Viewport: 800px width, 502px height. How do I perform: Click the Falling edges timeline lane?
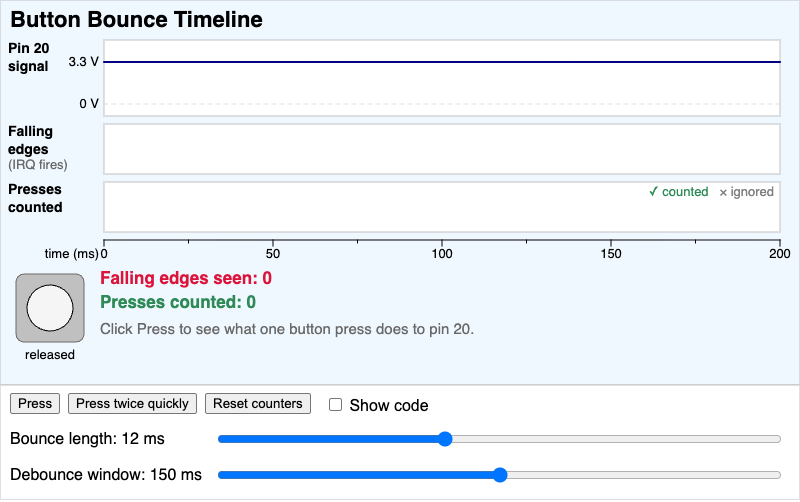[x=442, y=149]
